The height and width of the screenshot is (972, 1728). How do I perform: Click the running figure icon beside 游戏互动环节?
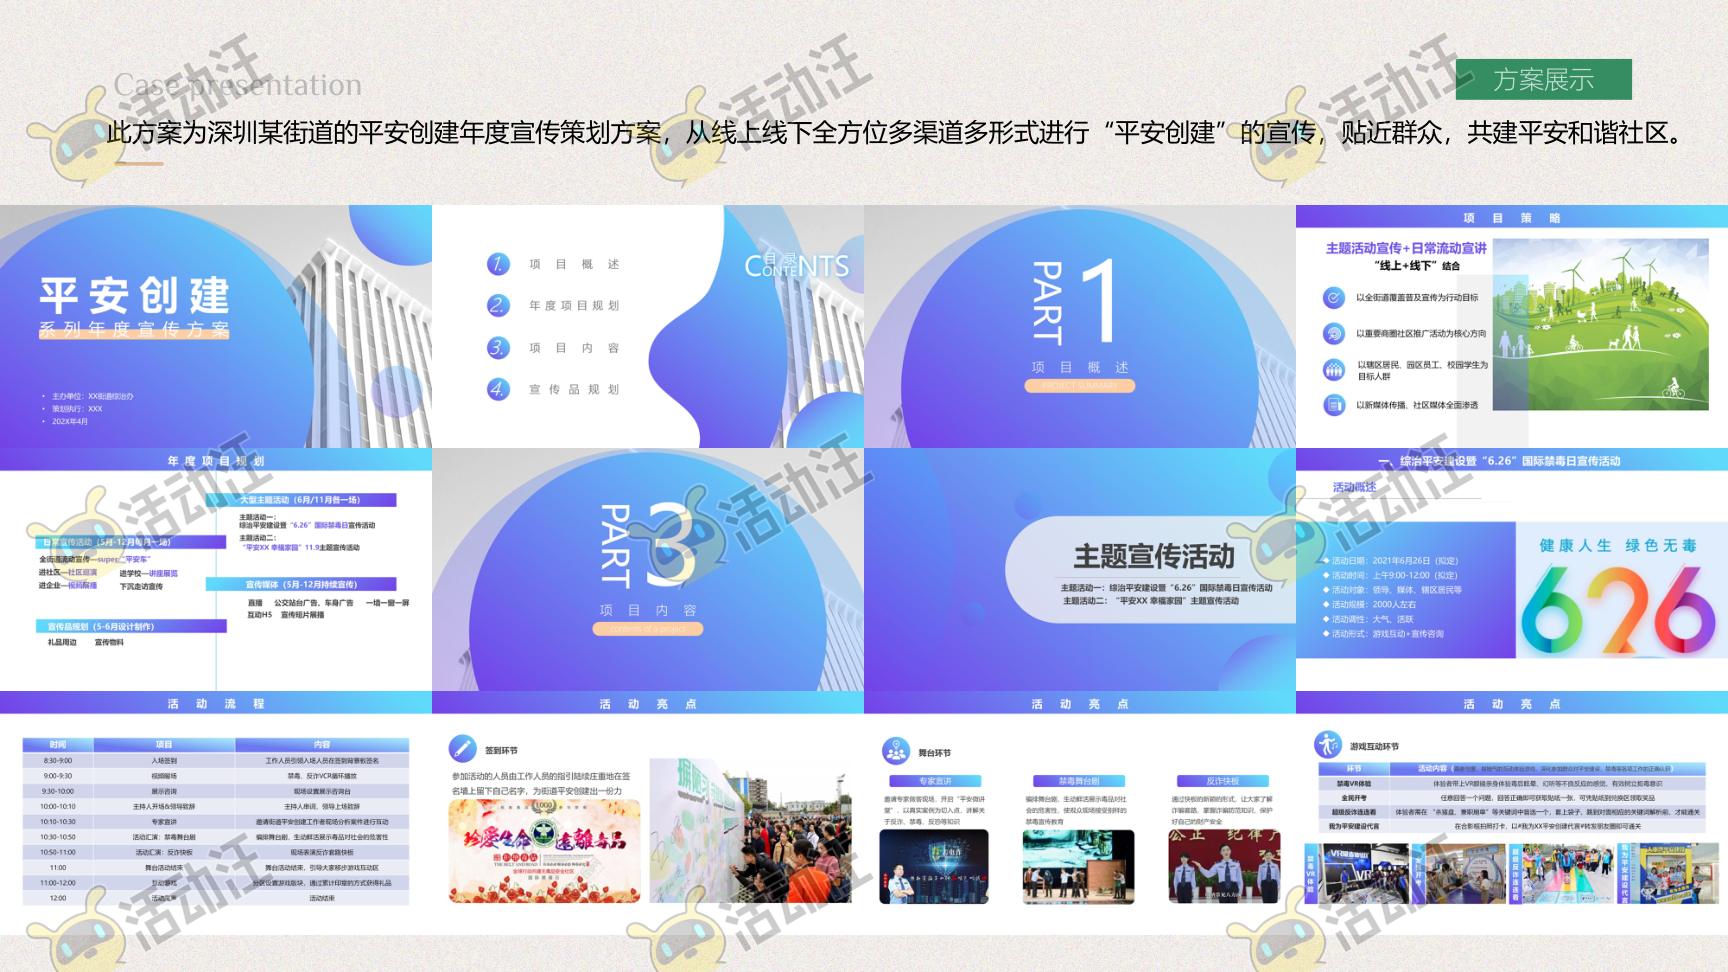(1327, 744)
